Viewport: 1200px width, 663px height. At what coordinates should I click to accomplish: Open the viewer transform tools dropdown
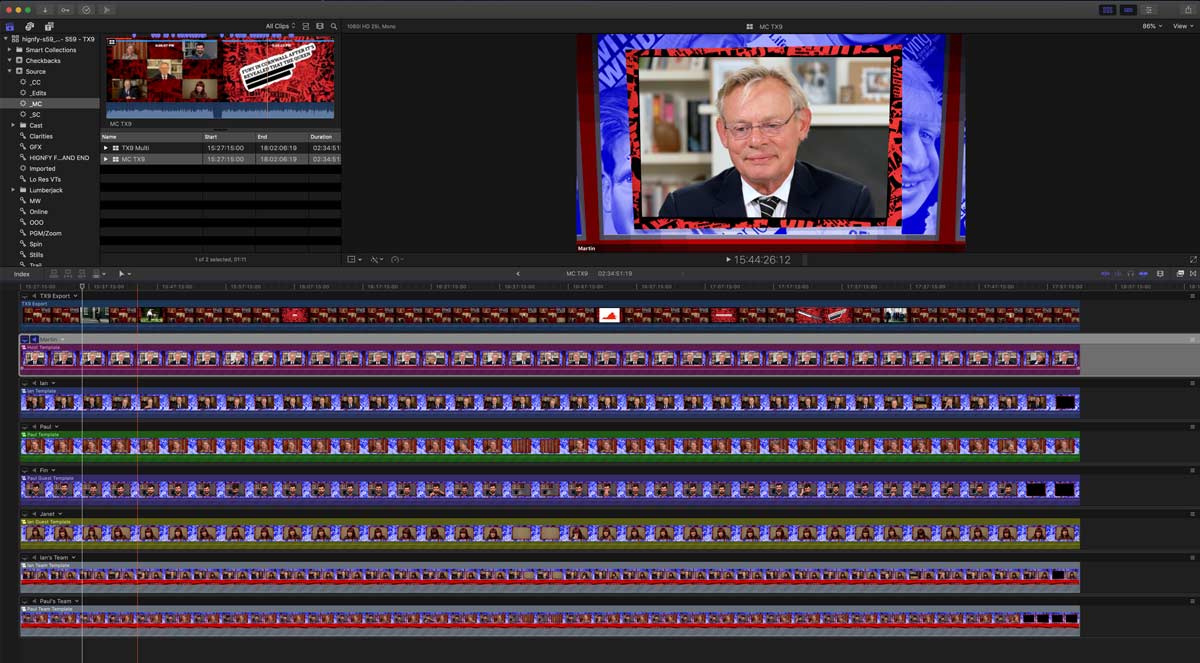point(353,259)
